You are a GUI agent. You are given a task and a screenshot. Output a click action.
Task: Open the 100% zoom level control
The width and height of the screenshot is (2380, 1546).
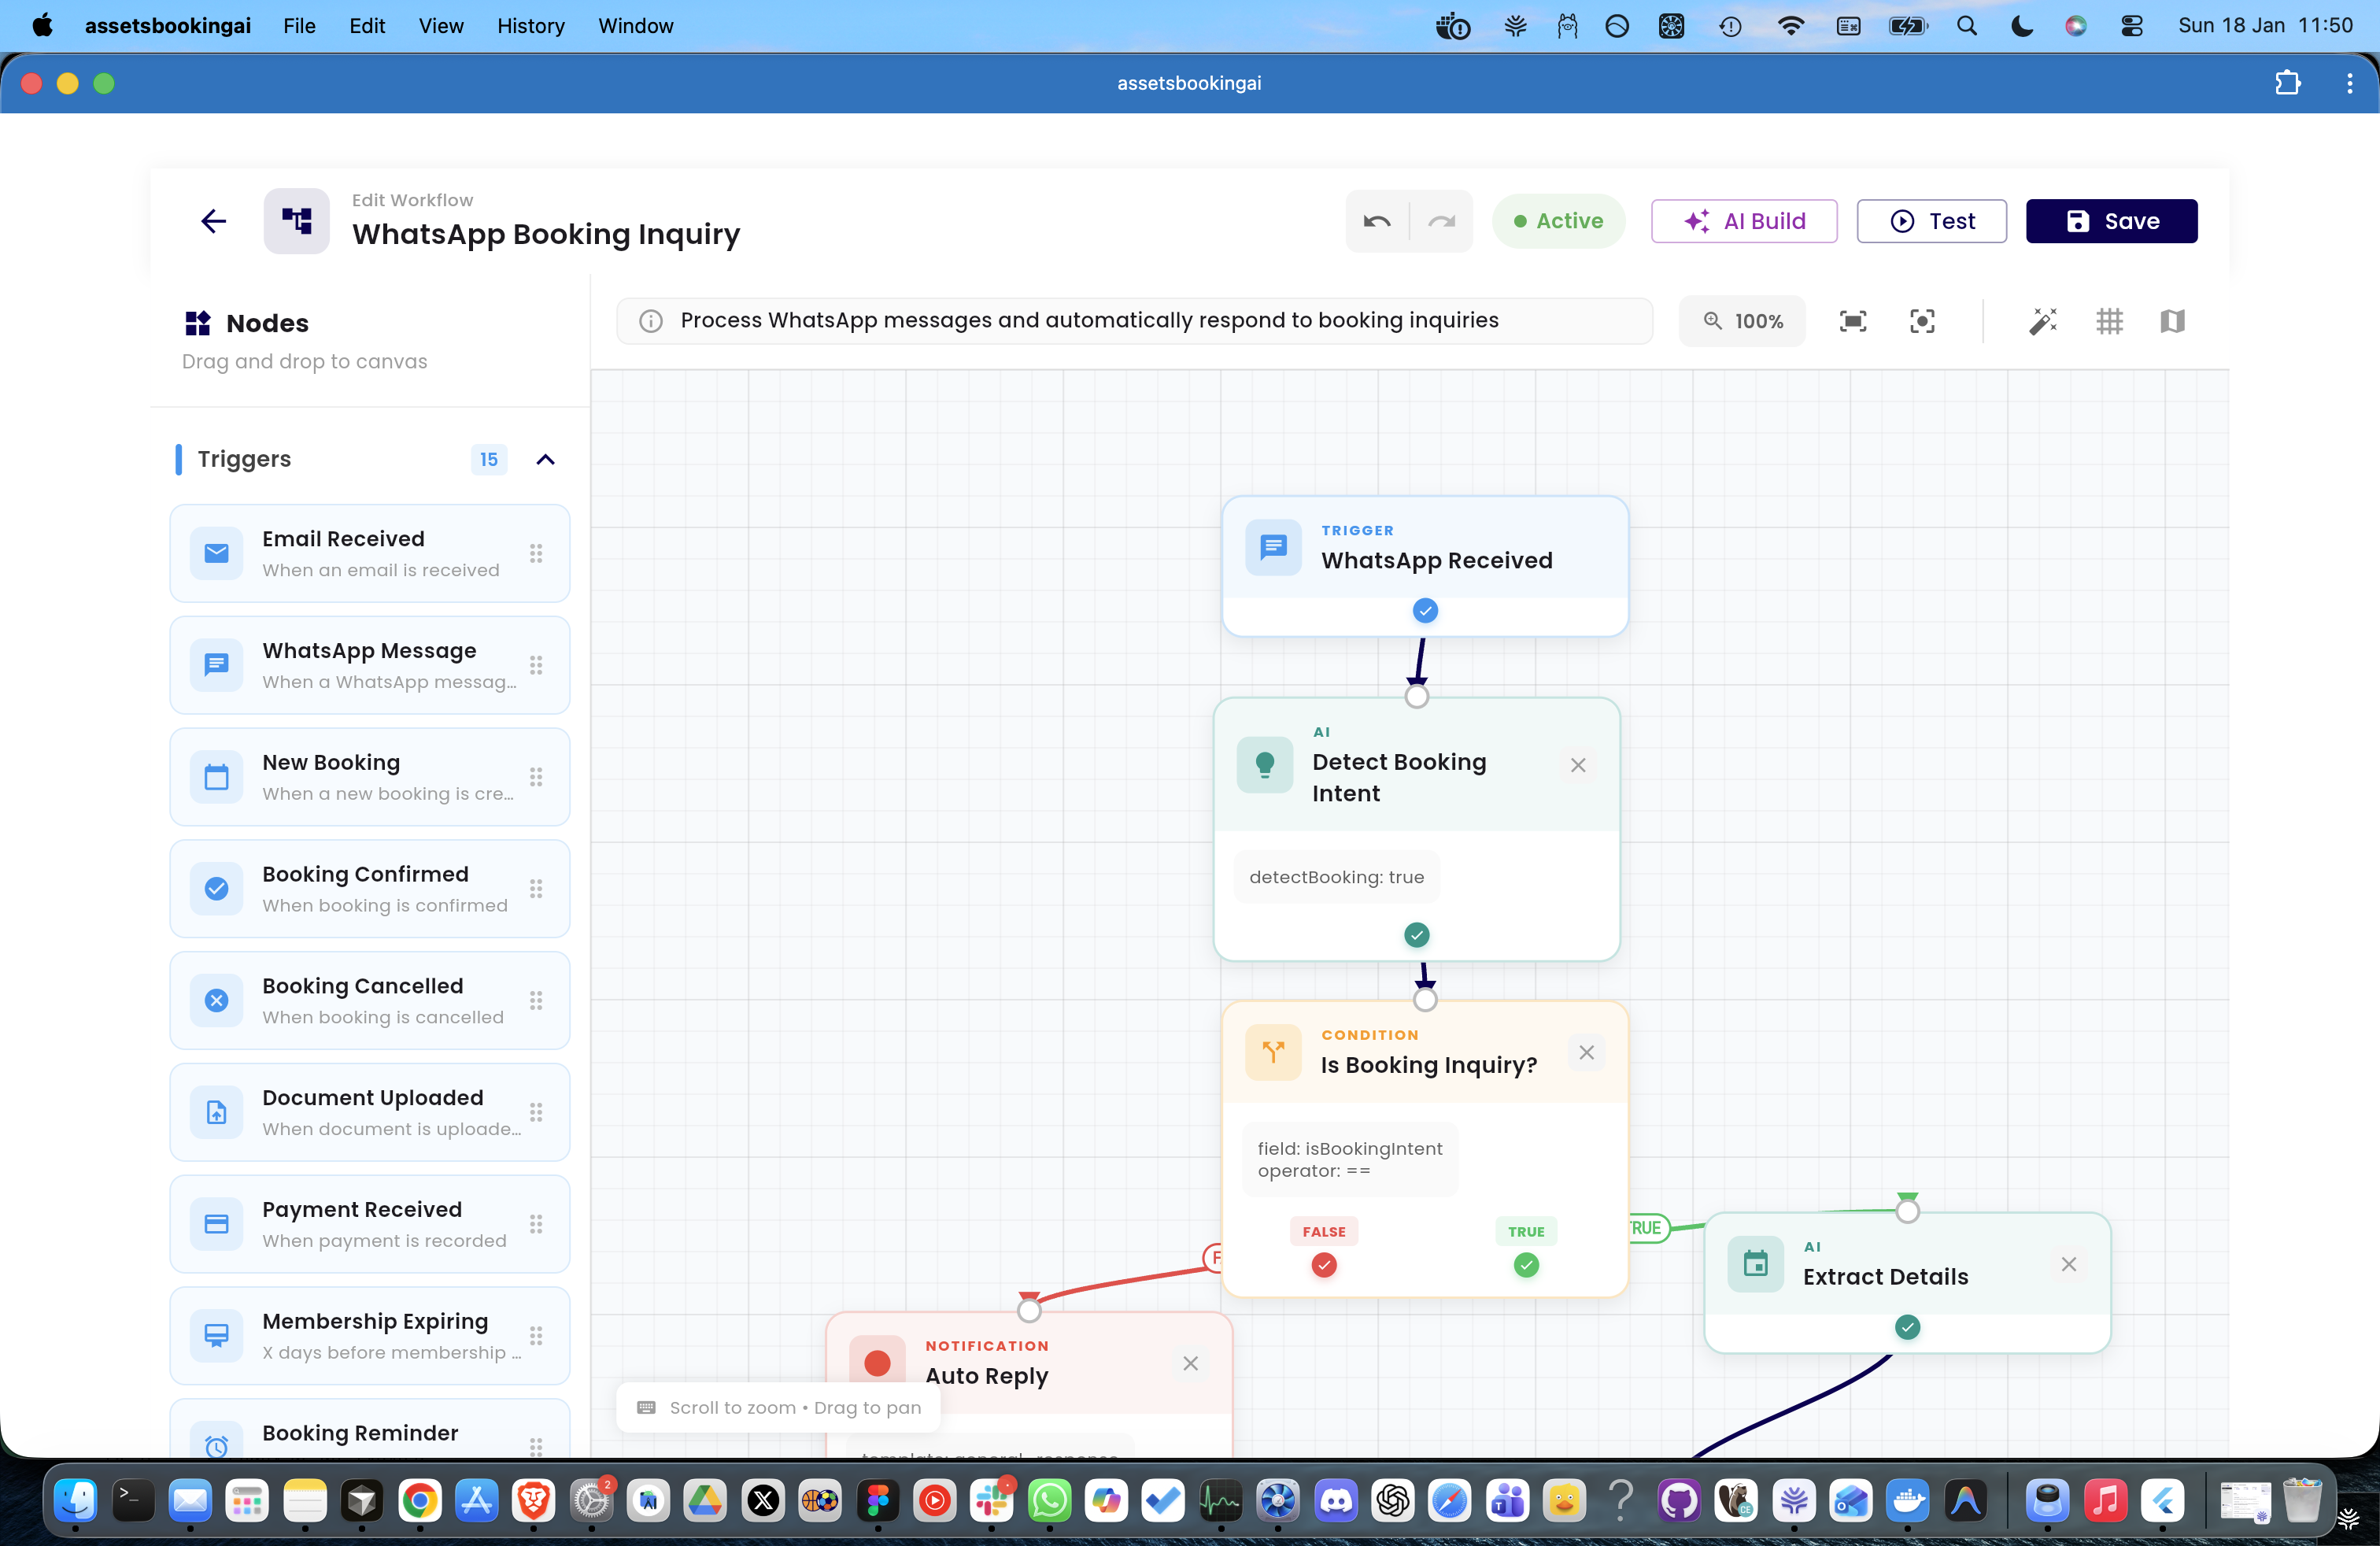click(1742, 321)
